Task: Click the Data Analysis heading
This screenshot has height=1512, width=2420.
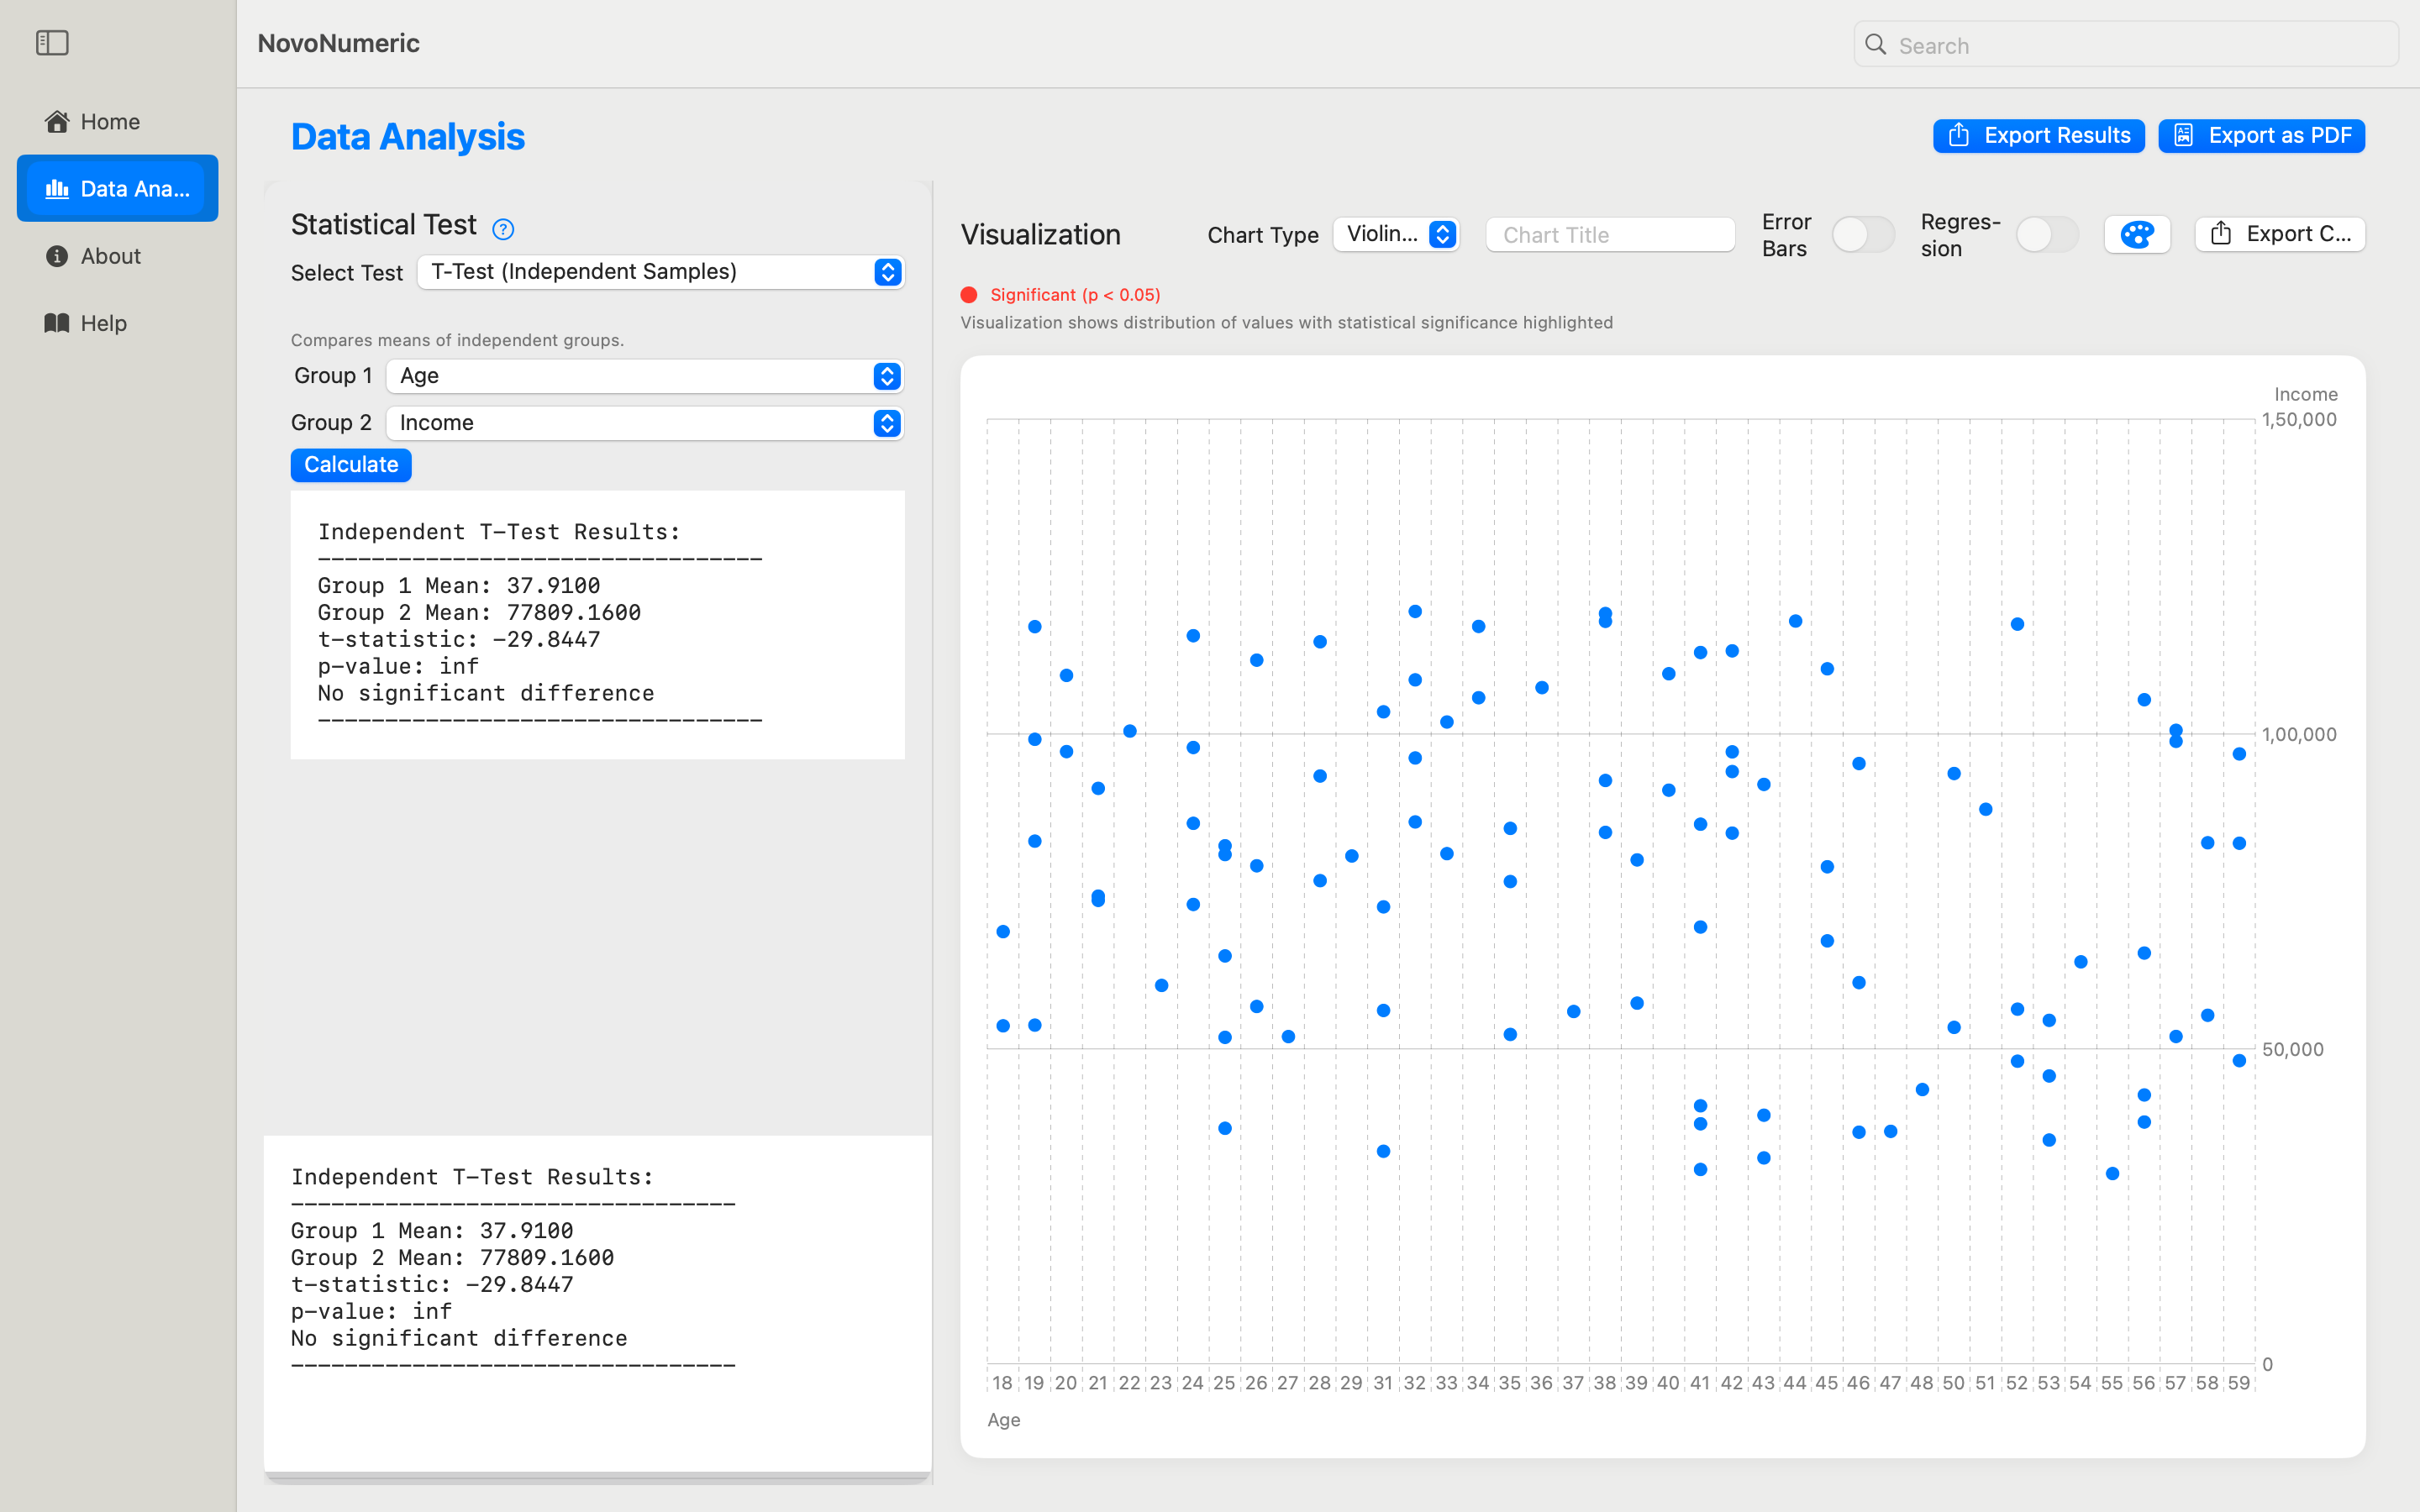Action: pyautogui.click(x=408, y=136)
